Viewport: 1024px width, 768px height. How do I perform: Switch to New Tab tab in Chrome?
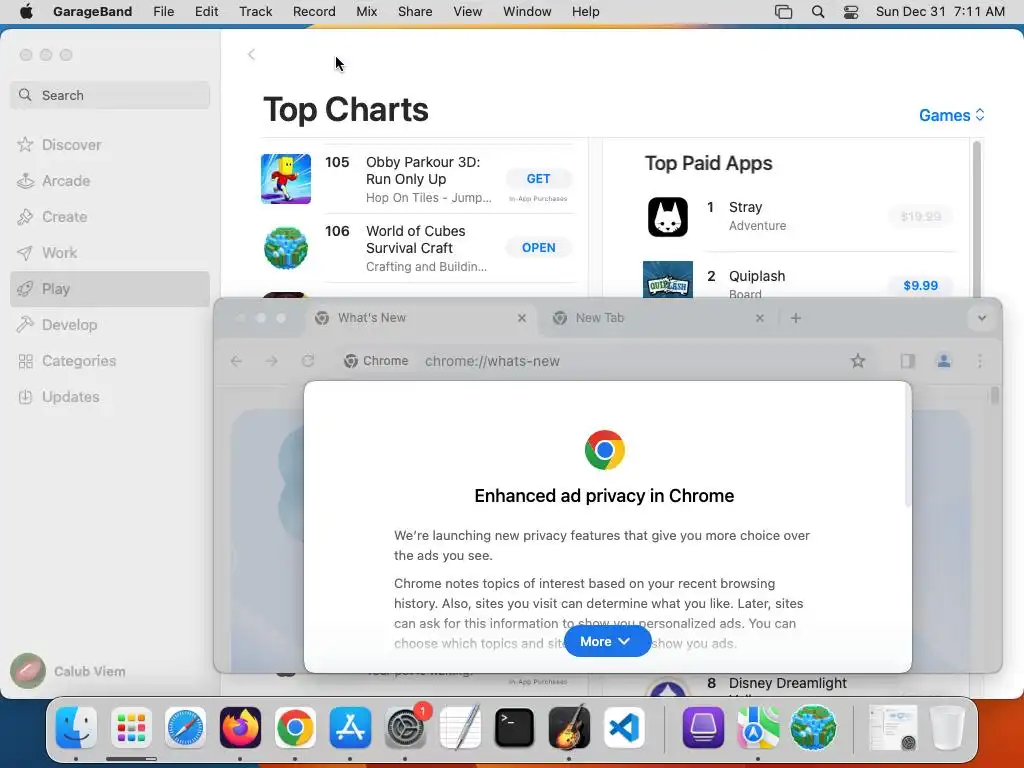coord(656,318)
